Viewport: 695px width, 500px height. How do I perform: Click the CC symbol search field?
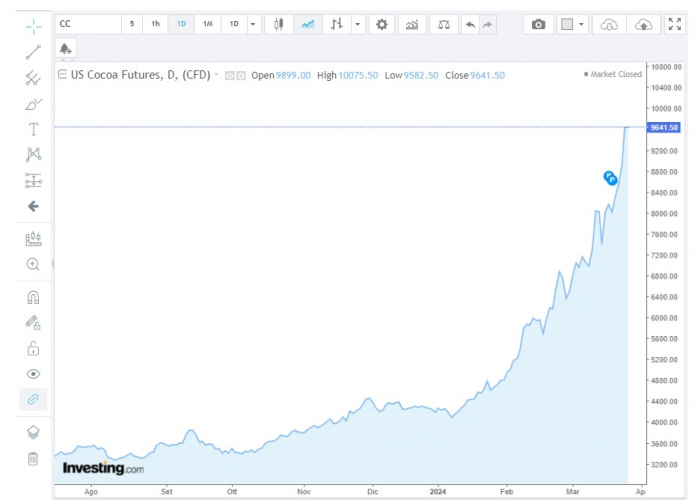click(x=88, y=24)
